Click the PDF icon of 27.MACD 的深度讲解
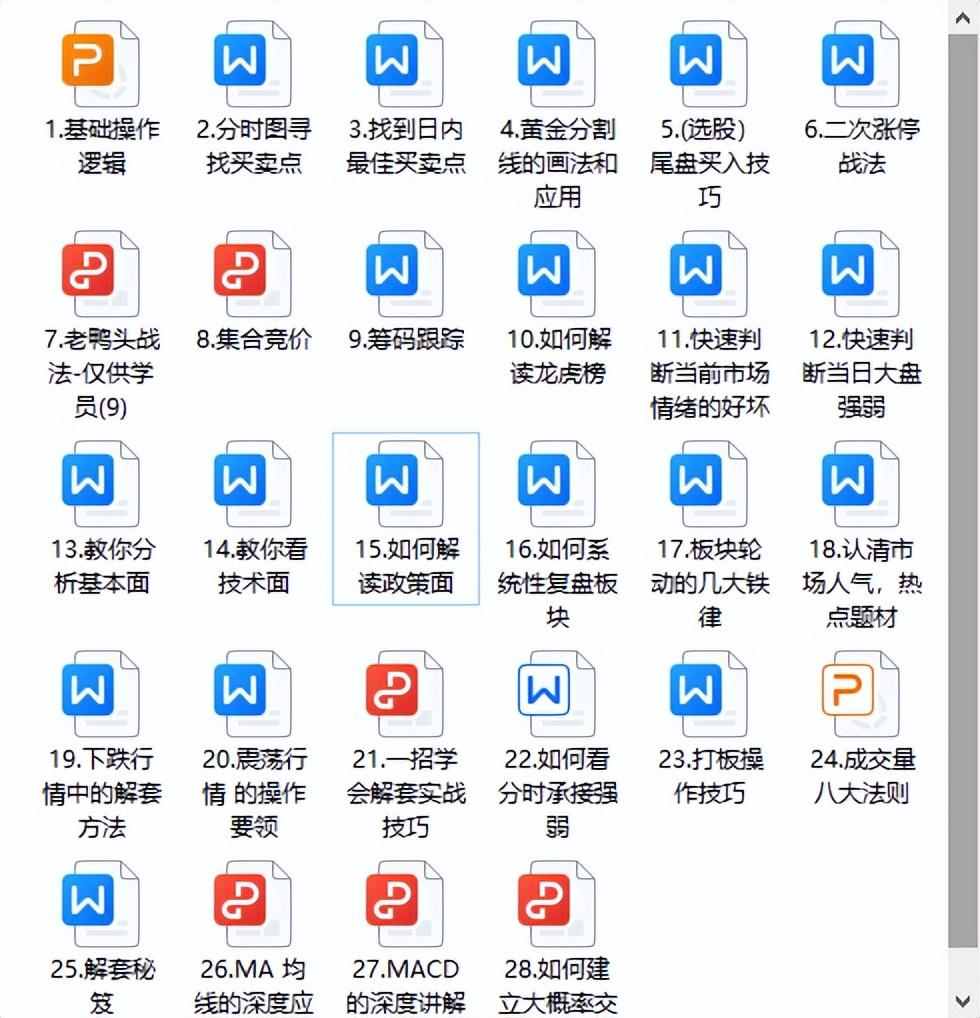The image size is (980, 1018). [405, 904]
